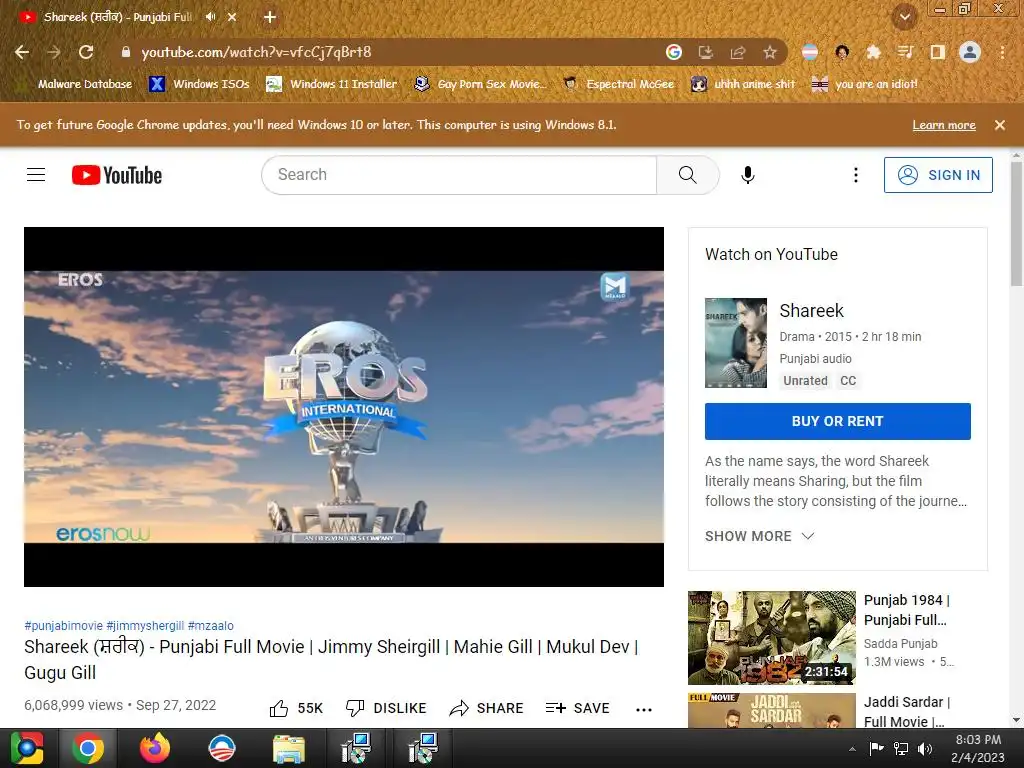Open the Shareek movie poster thumbnail
The height and width of the screenshot is (768, 1024).
pos(736,343)
